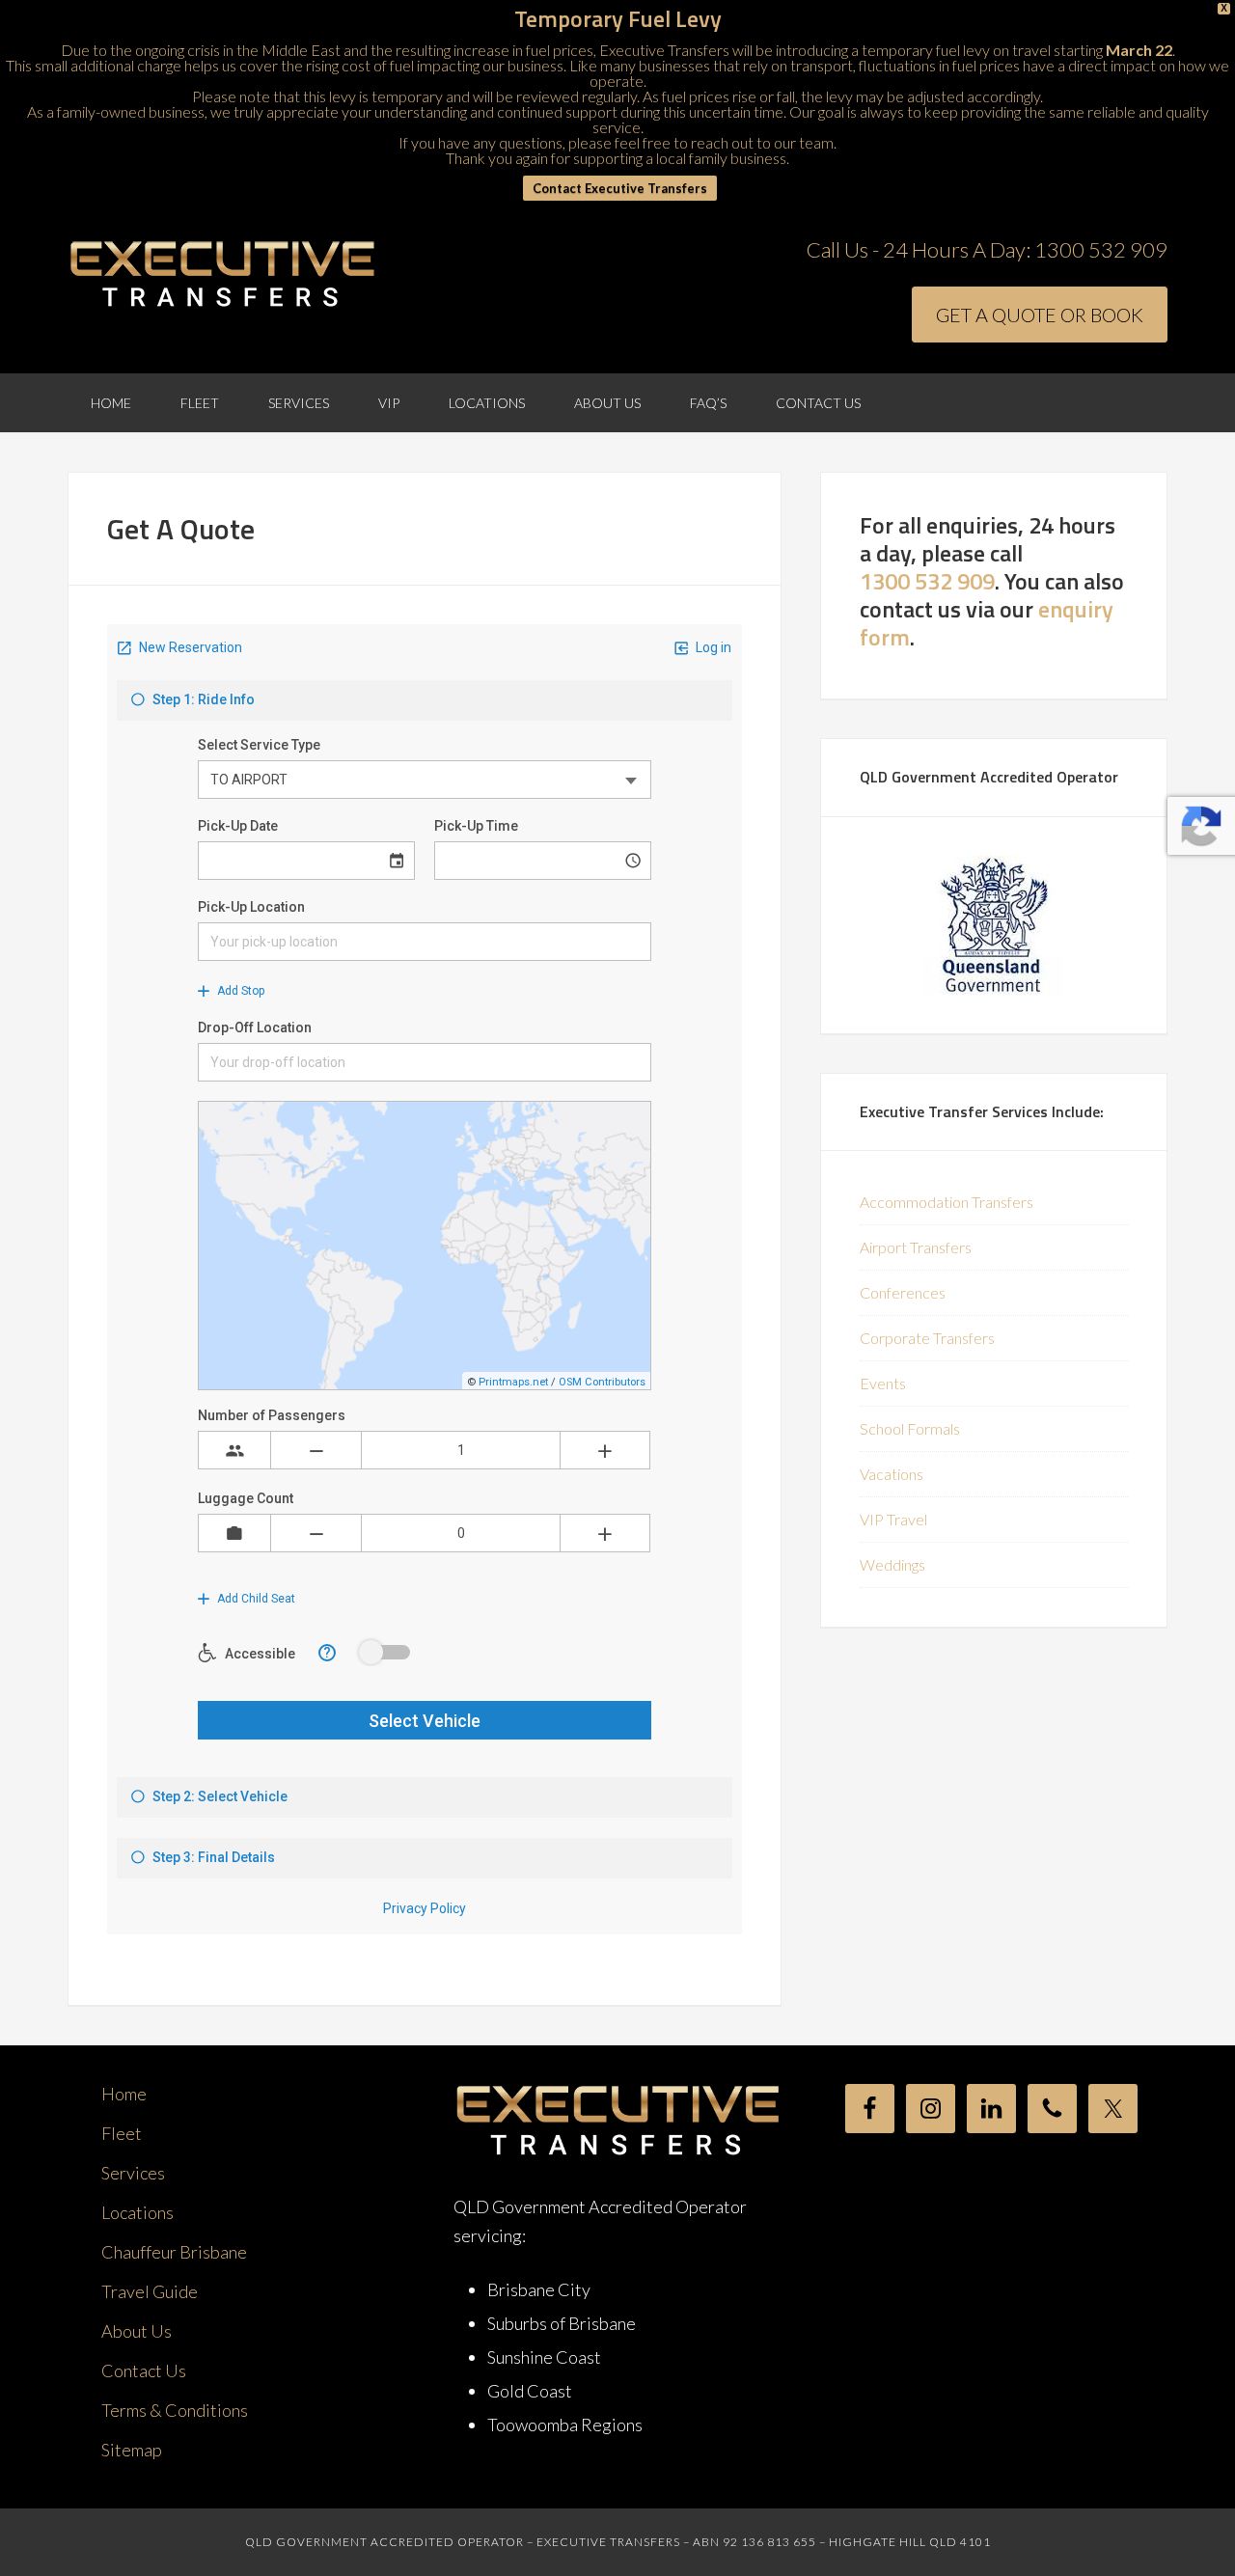Viewport: 1235px width, 2576px height.
Task: Expand Step 1: Ride Info section
Action: click(424, 700)
